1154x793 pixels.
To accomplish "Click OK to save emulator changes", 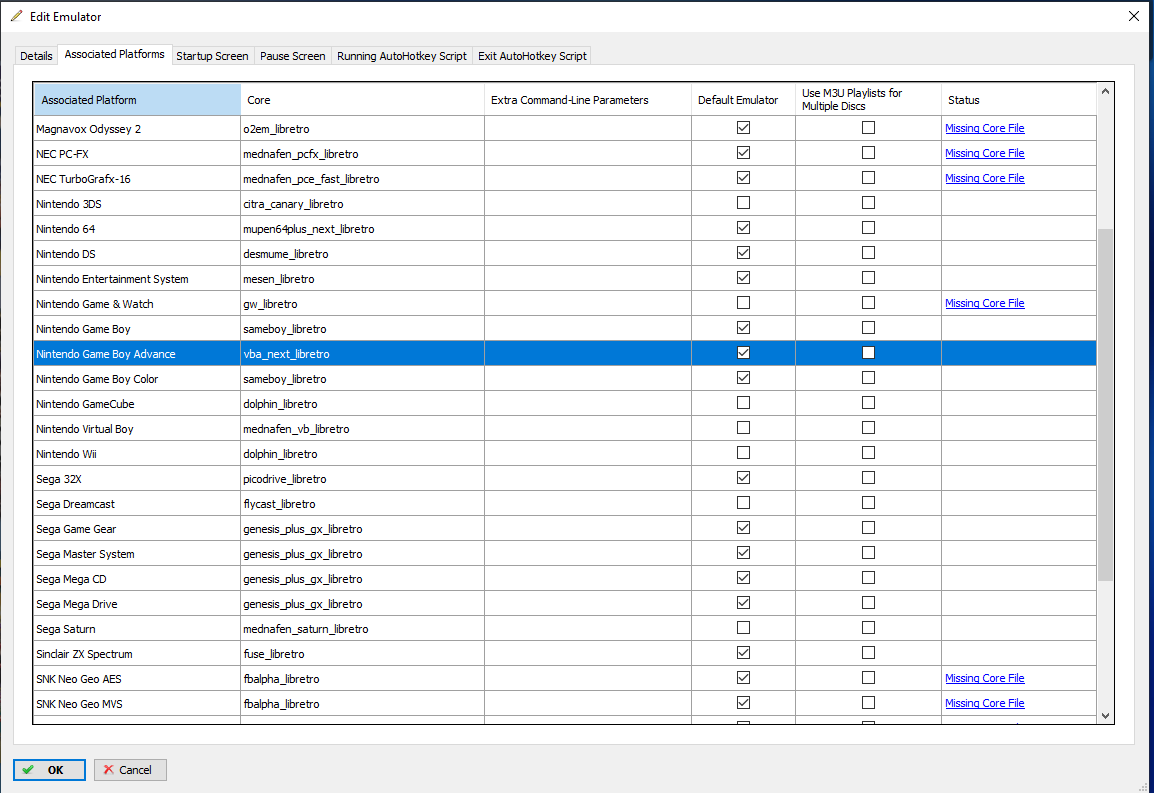I will point(49,769).
